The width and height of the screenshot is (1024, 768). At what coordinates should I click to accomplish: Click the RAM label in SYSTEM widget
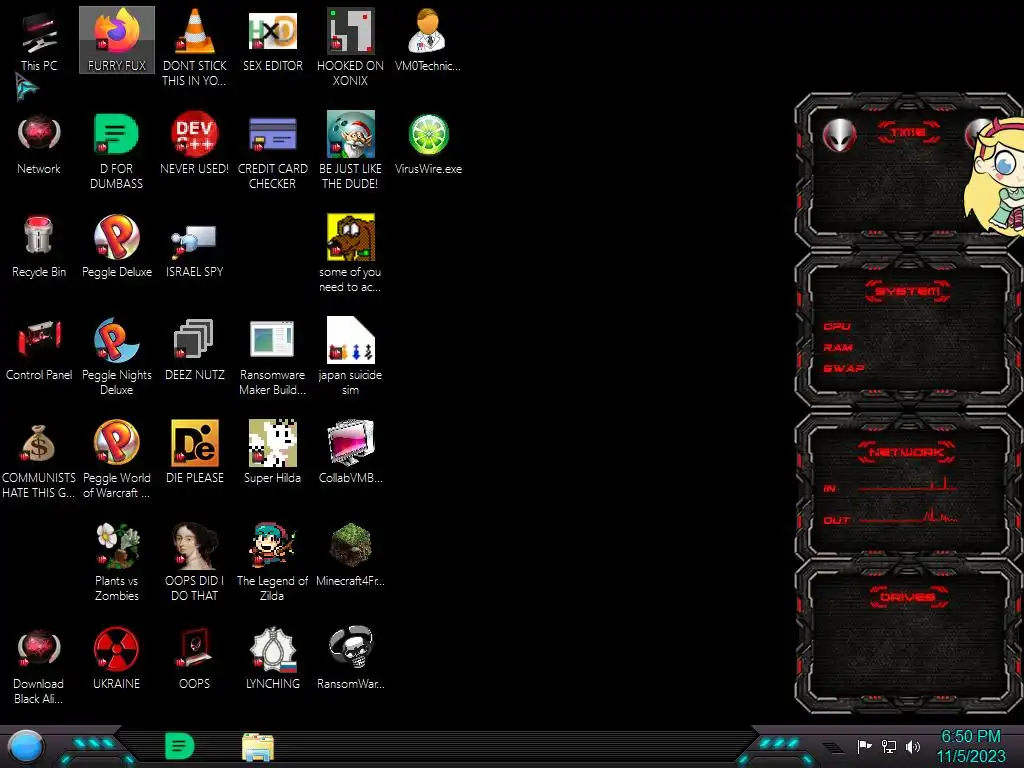coord(838,347)
